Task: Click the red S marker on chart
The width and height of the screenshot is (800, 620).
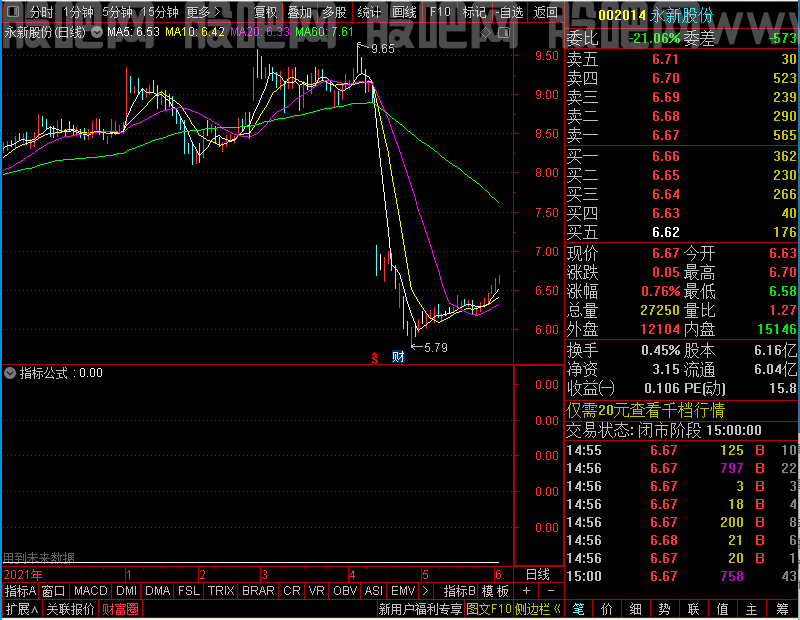Action: point(375,357)
